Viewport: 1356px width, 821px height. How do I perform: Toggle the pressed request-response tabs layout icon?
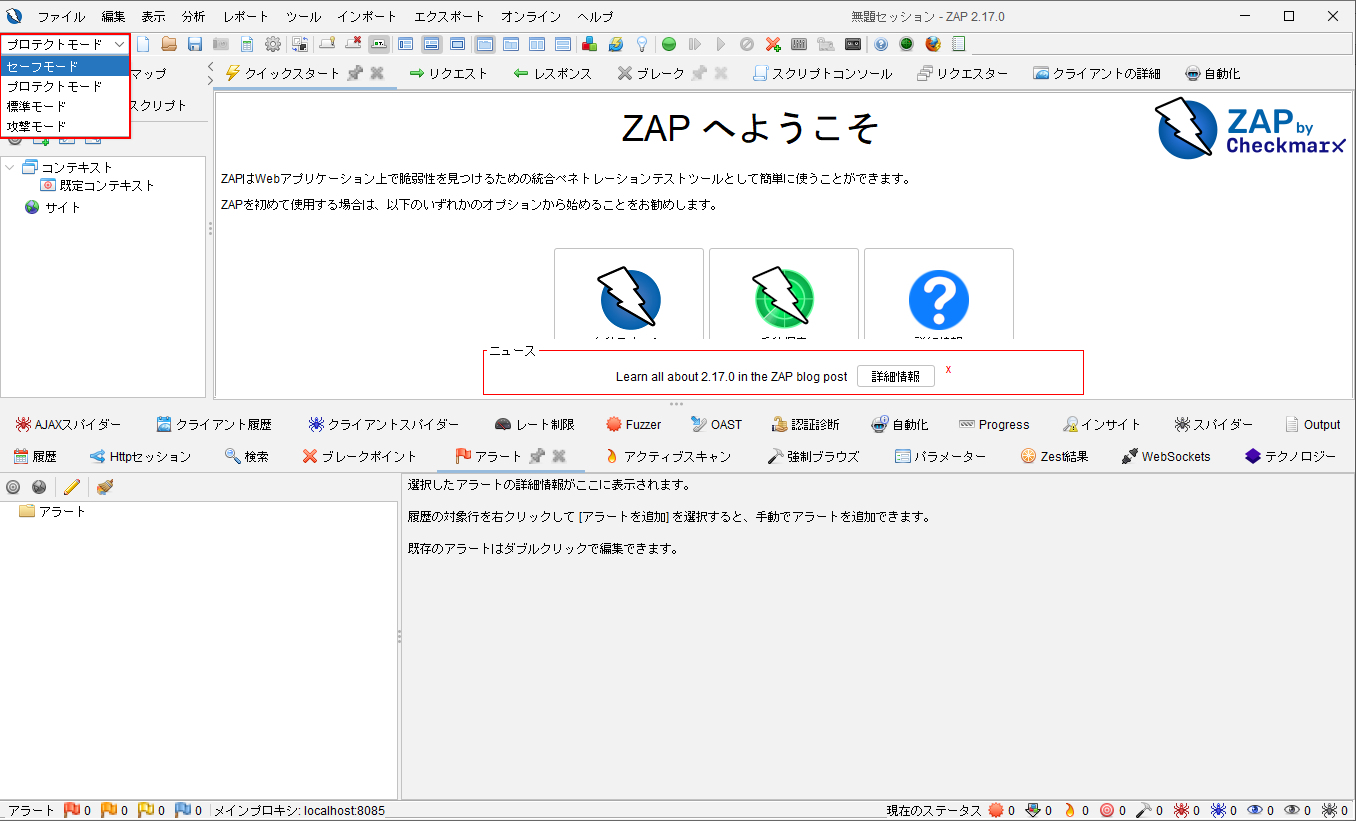click(485, 44)
